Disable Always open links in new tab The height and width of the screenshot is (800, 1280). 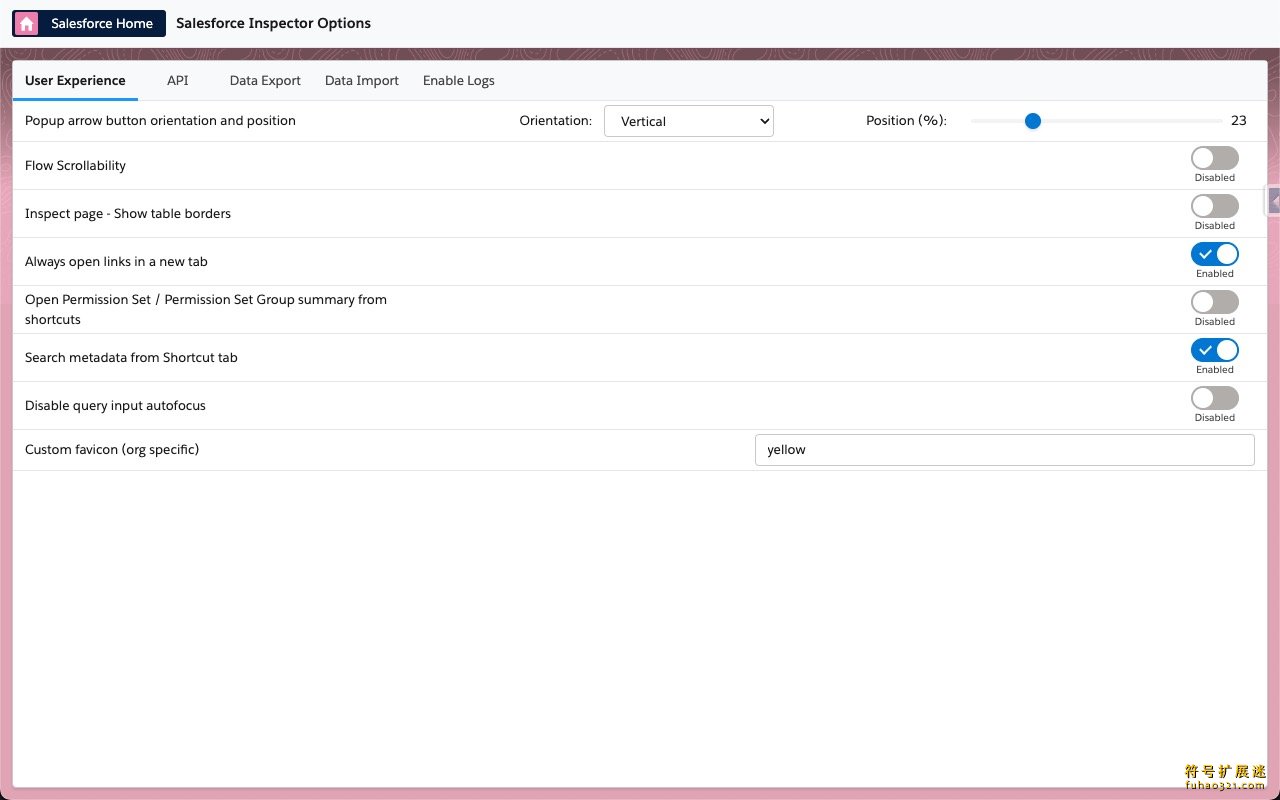pyautogui.click(x=1215, y=254)
